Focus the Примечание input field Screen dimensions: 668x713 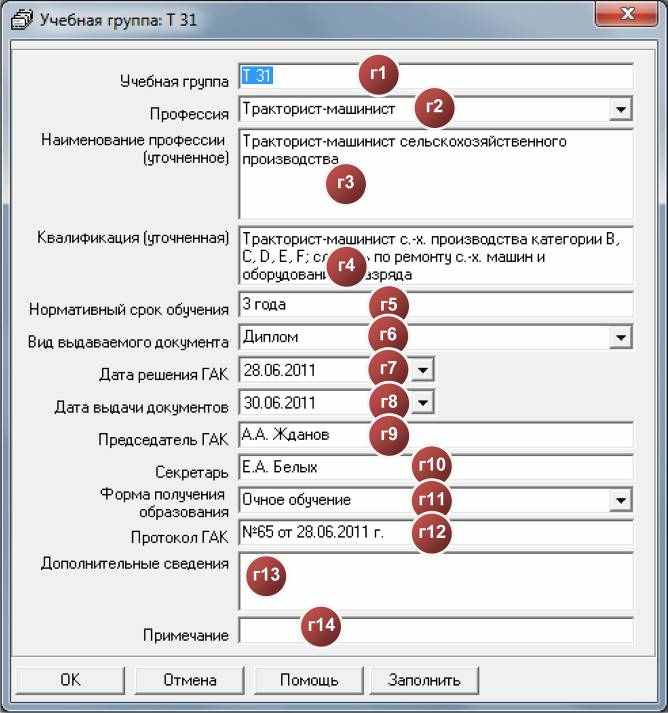(436, 630)
